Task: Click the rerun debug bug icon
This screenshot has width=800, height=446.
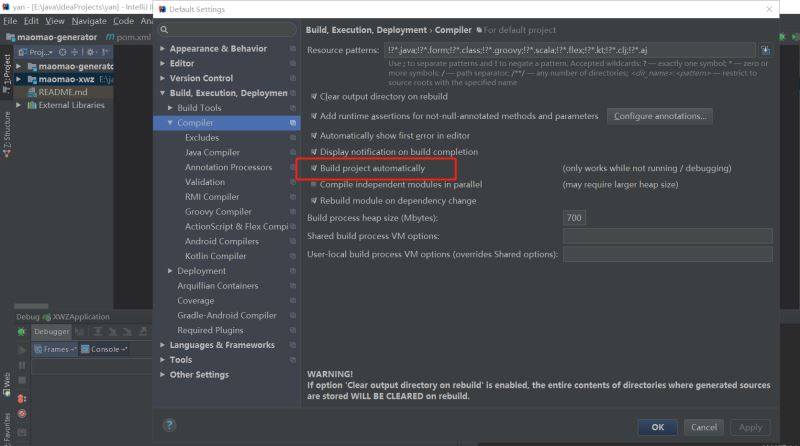Action: (x=21, y=331)
